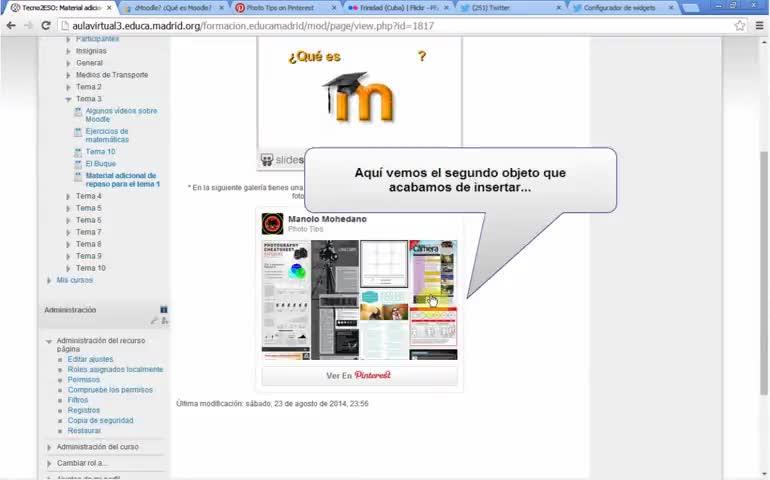Open the Tema 8 section link
Image resolution: width=770 pixels, height=480 pixels.
(x=88, y=244)
